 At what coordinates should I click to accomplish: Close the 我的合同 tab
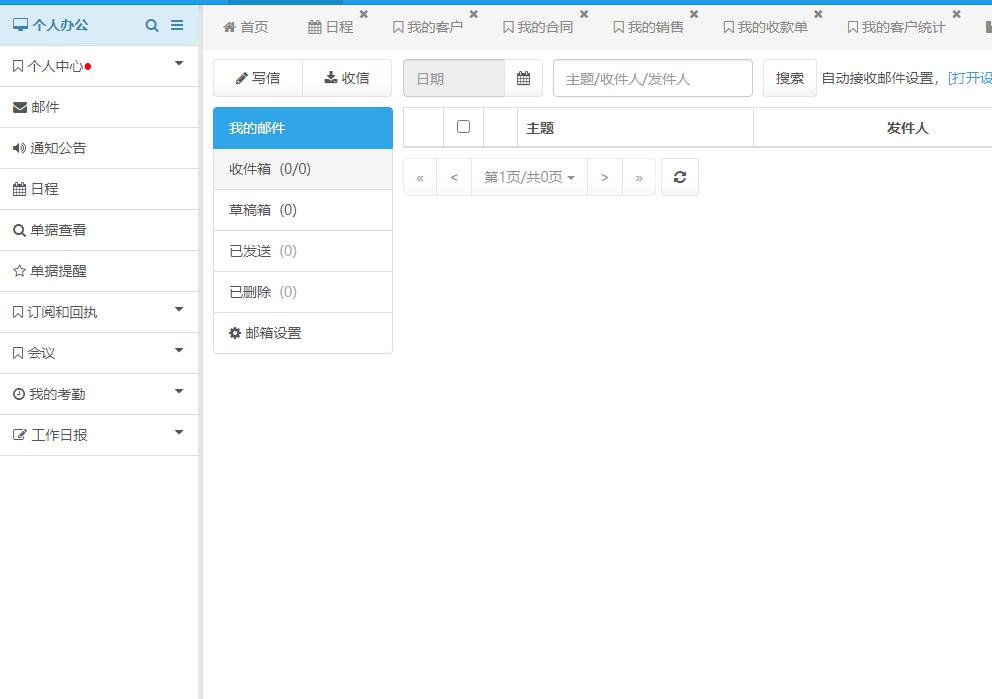(x=584, y=15)
